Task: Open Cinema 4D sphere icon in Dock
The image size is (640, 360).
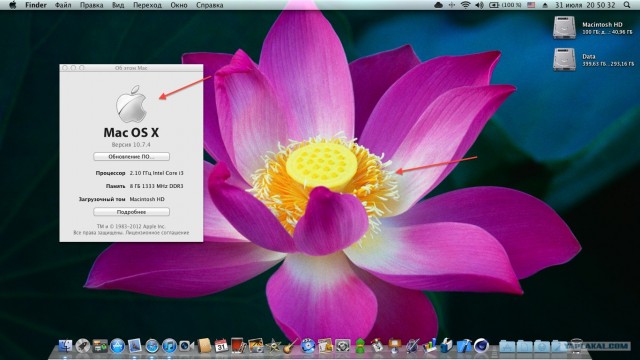Action: 481,345
